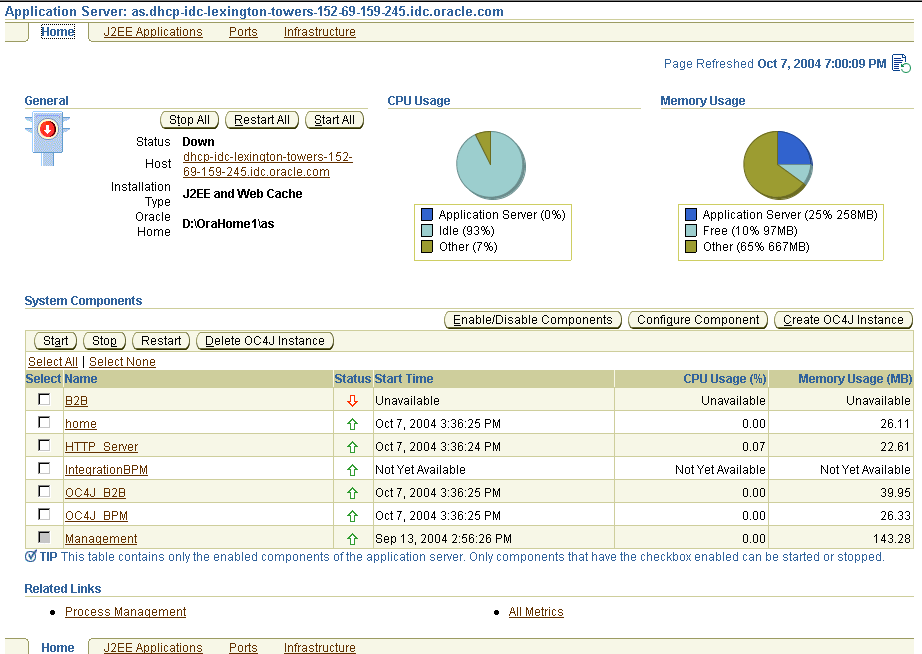922x654 pixels.
Task: Click the green status arrow for Management
Action: [x=352, y=539]
